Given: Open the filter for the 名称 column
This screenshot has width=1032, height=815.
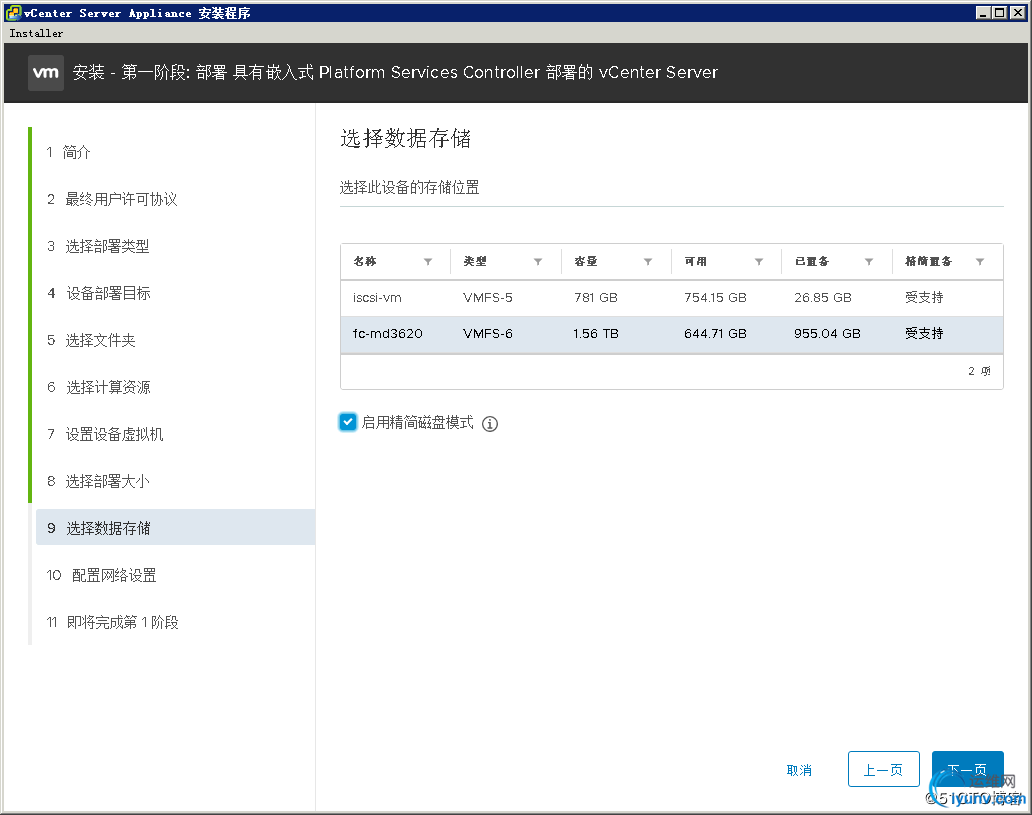Looking at the screenshot, I should point(428,261).
